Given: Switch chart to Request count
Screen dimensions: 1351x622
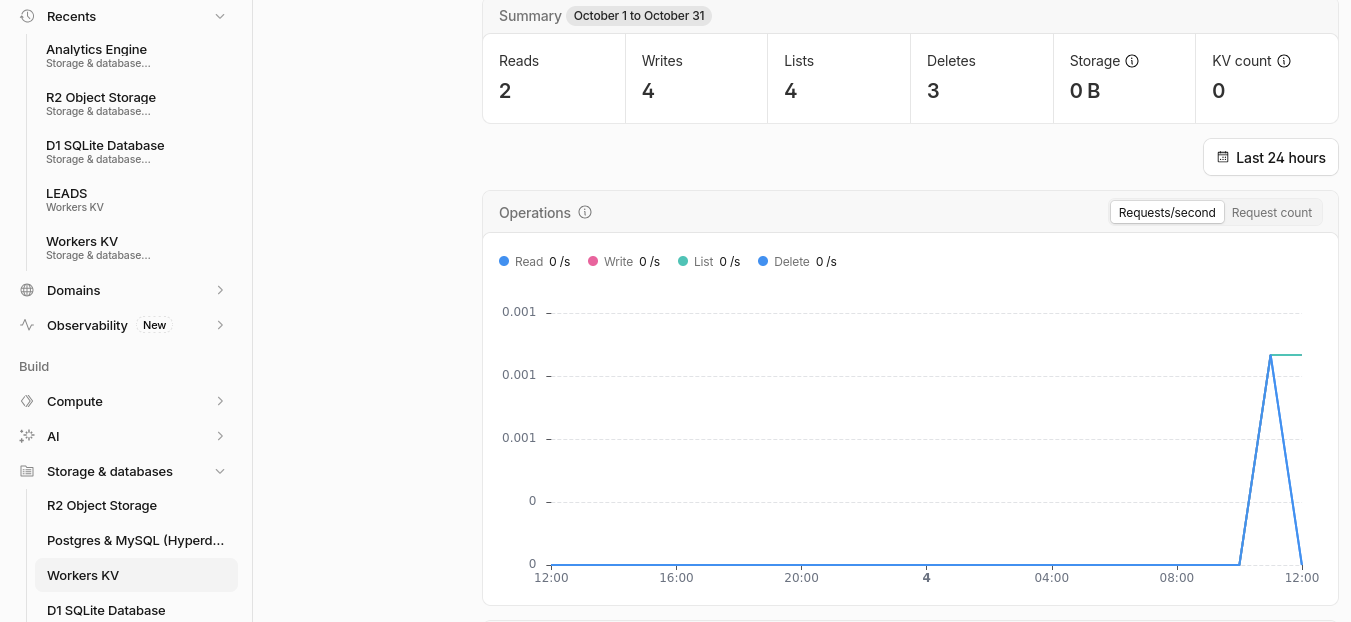Looking at the screenshot, I should (1272, 212).
